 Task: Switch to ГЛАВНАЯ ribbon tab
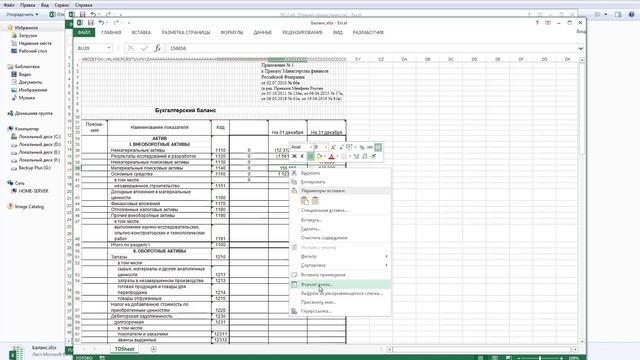(x=111, y=33)
